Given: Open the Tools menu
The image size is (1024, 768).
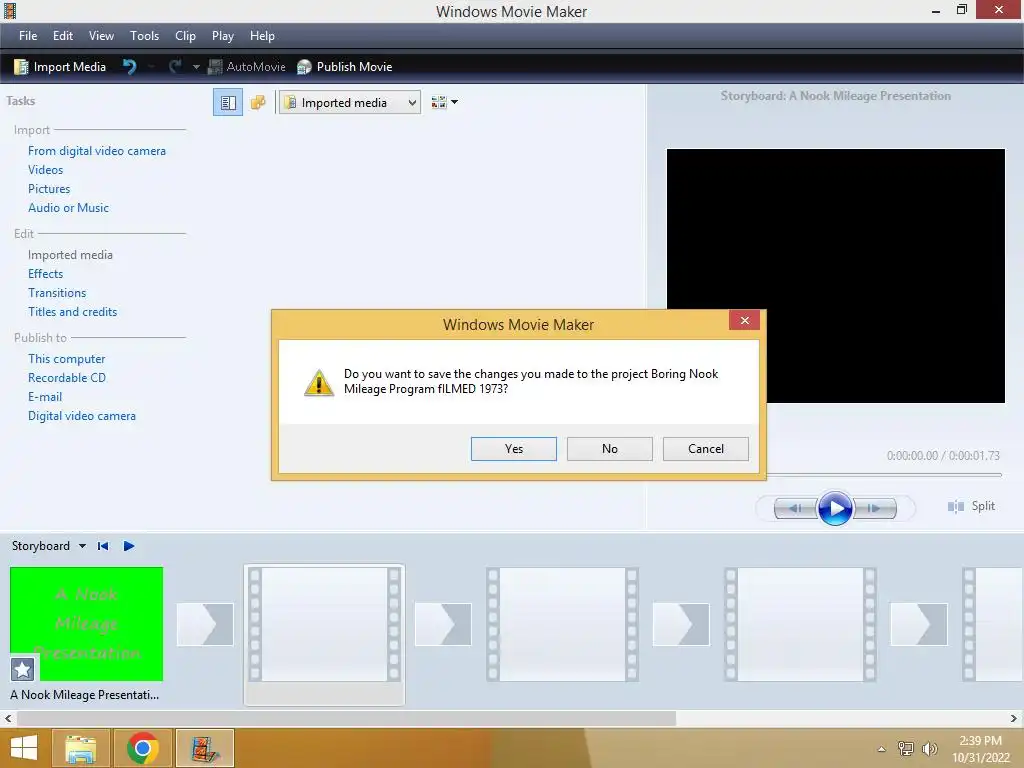Looking at the screenshot, I should [x=144, y=36].
